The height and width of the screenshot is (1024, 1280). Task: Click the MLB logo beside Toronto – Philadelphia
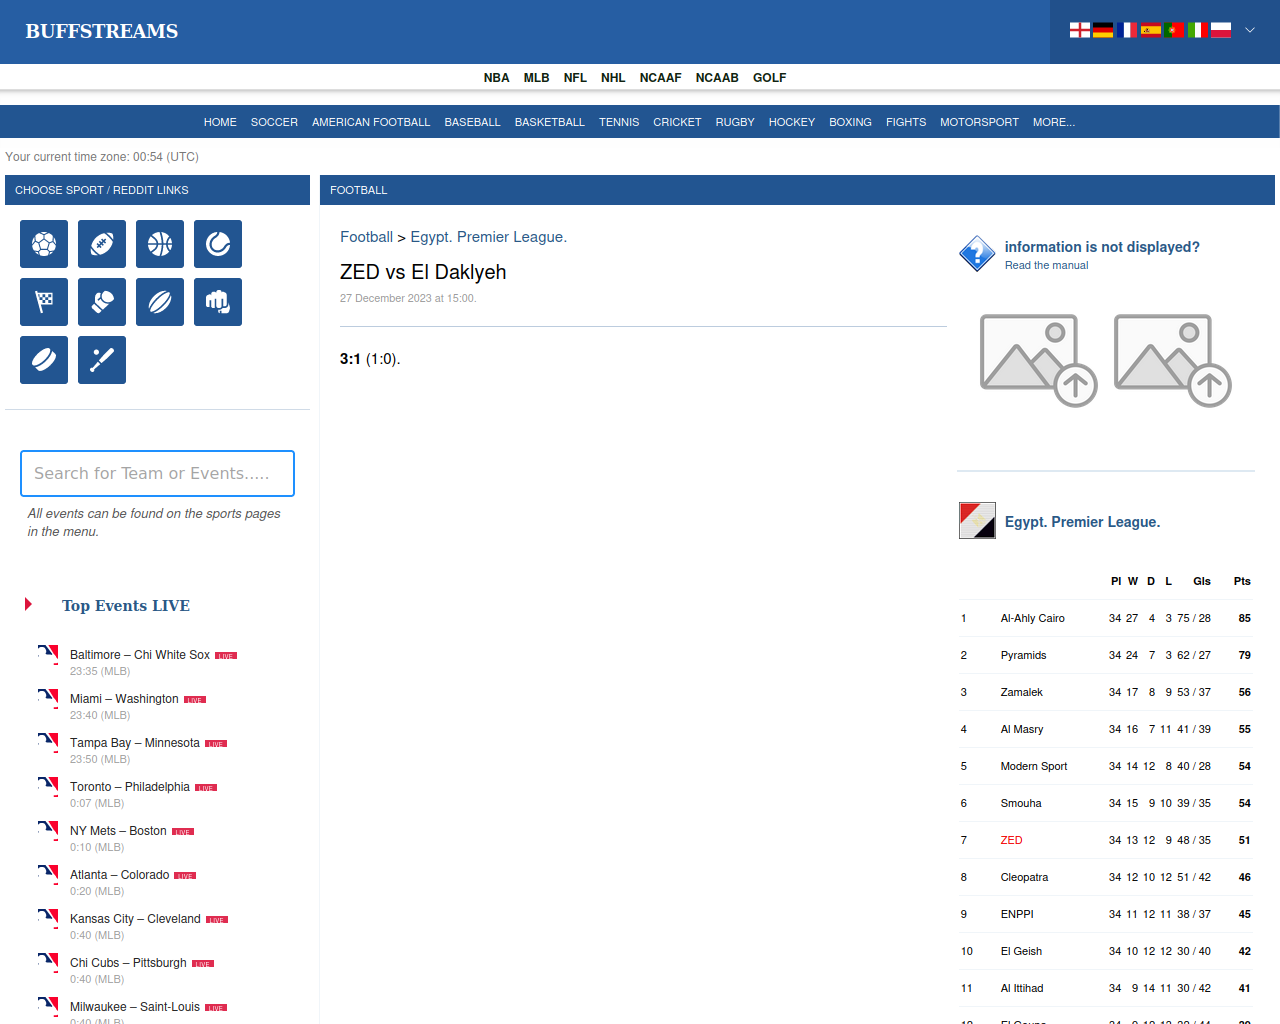tap(48, 787)
